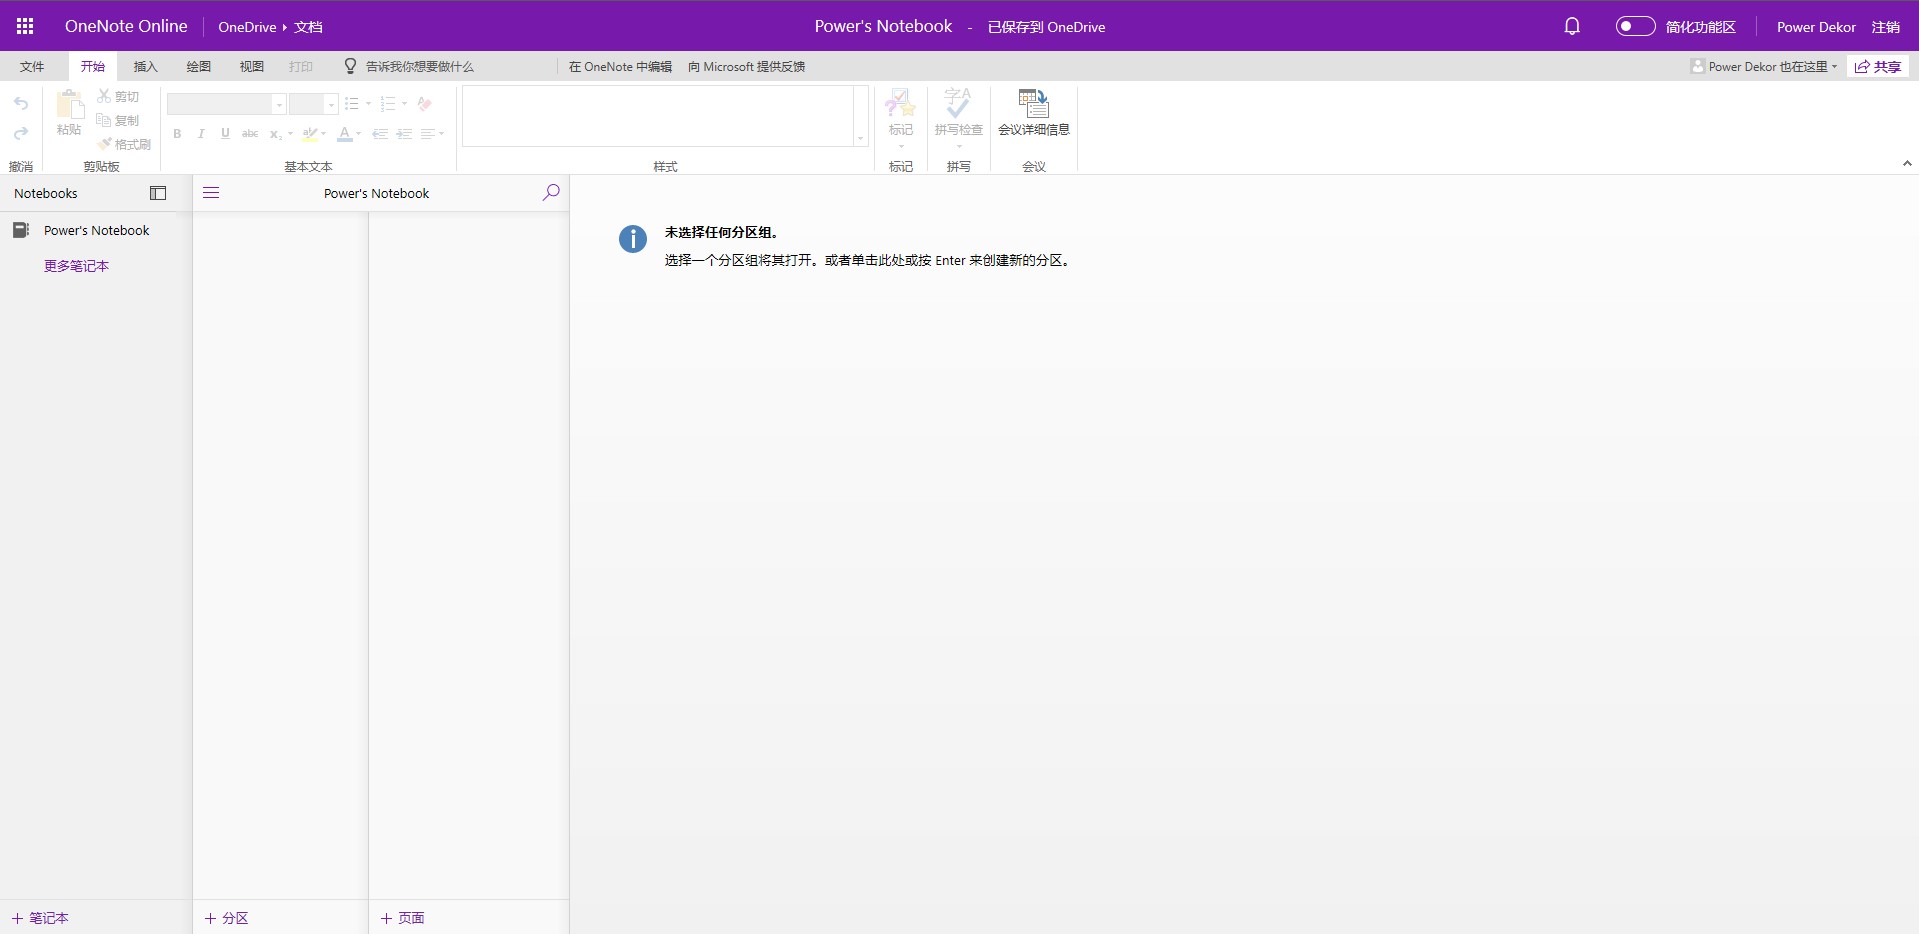Expand numbering style dropdown arrow
This screenshot has width=1919, height=934.
pyautogui.click(x=404, y=104)
